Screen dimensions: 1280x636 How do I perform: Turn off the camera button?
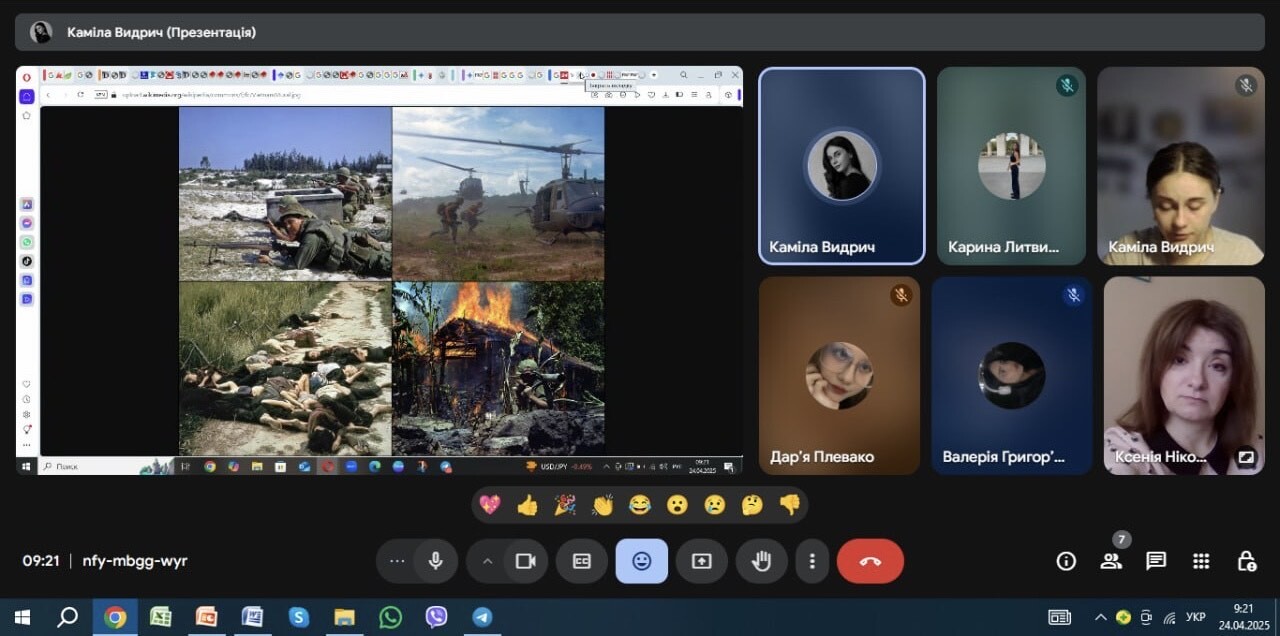click(x=525, y=561)
